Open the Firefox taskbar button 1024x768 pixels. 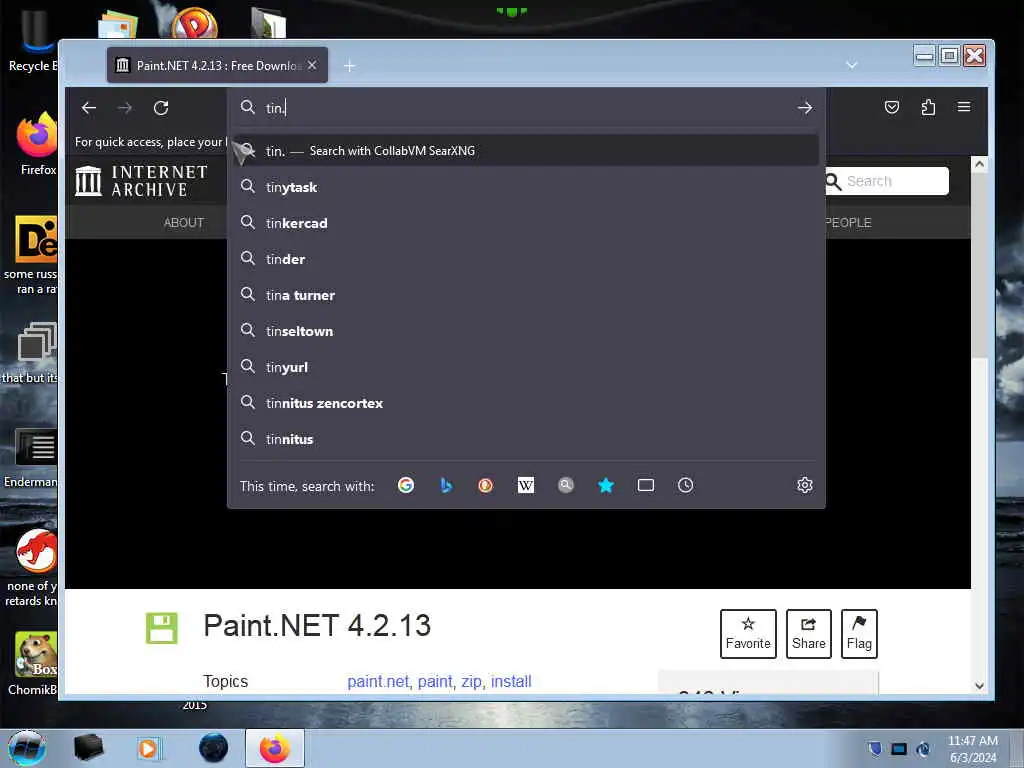(274, 748)
